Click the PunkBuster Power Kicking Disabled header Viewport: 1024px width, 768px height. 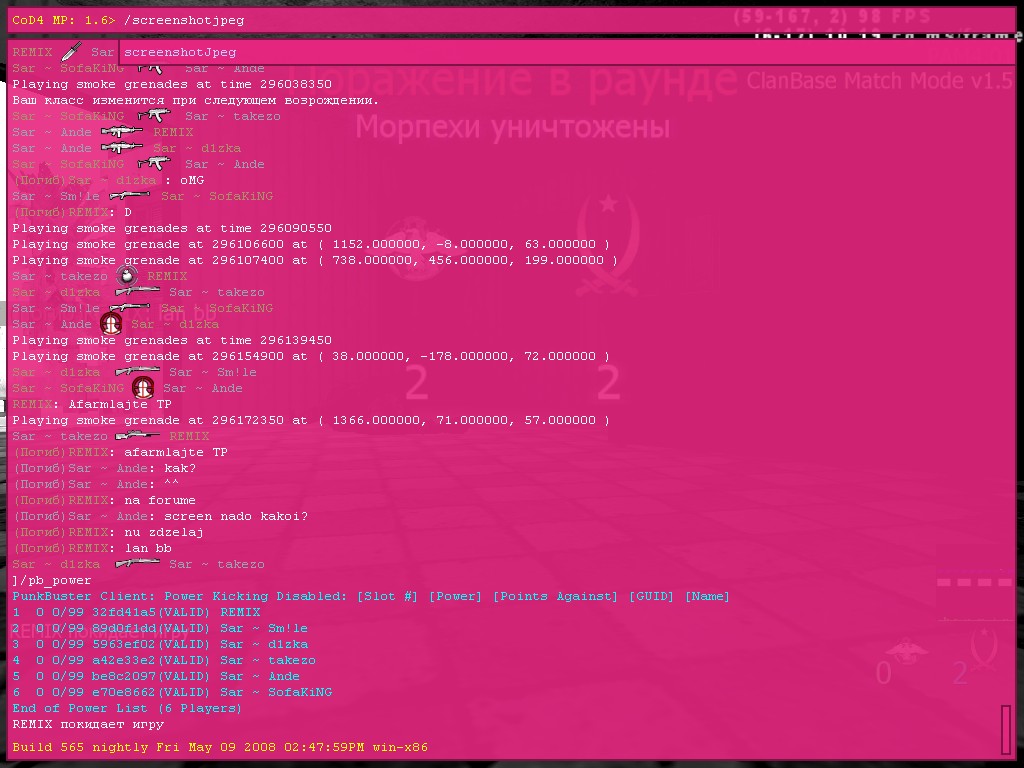tap(371, 596)
